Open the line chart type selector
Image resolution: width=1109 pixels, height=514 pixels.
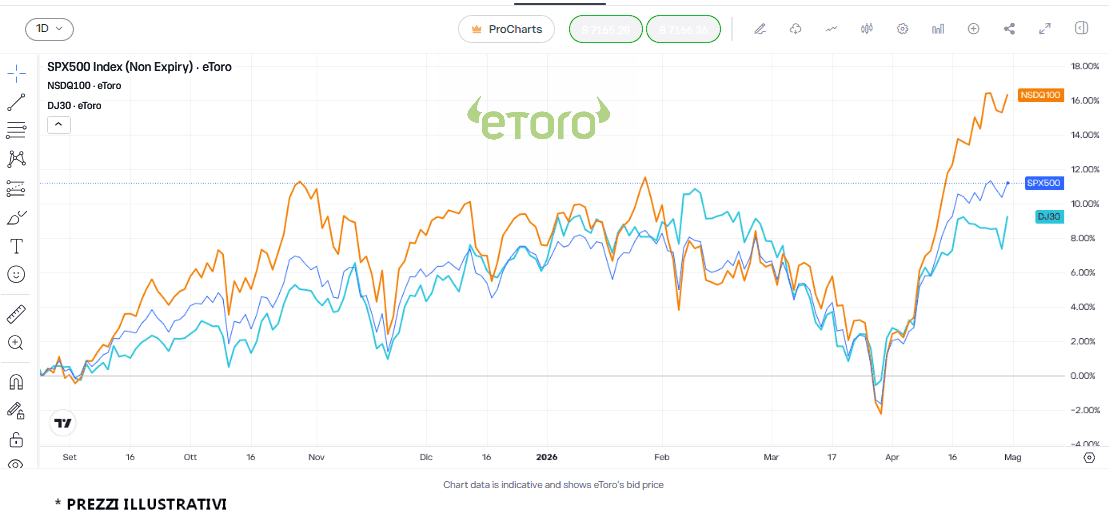[831, 29]
